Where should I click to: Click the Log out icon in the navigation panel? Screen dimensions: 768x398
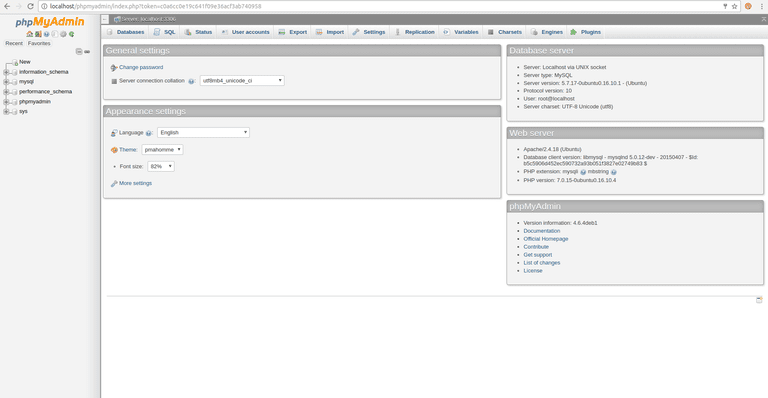[x=38, y=34]
